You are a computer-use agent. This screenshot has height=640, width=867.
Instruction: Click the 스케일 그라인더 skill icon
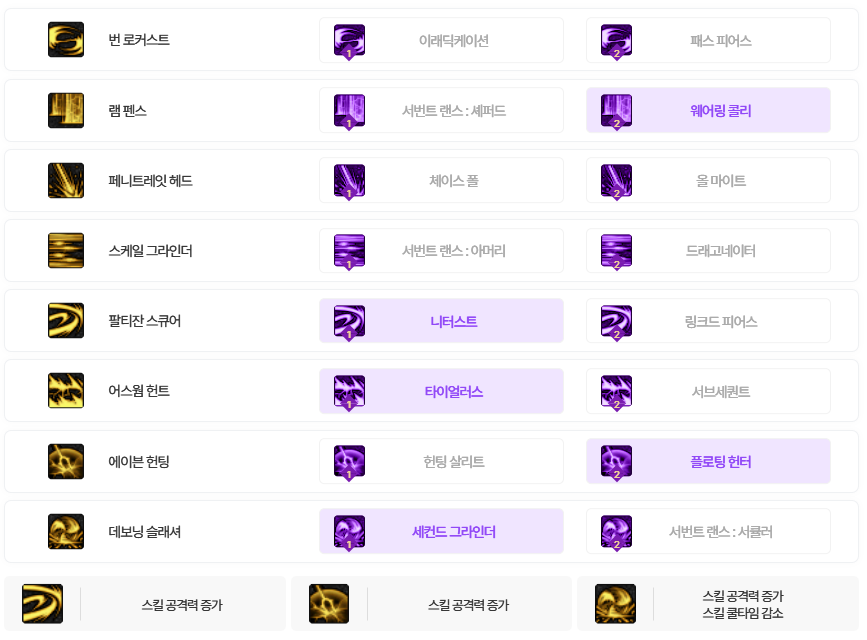coord(66,250)
